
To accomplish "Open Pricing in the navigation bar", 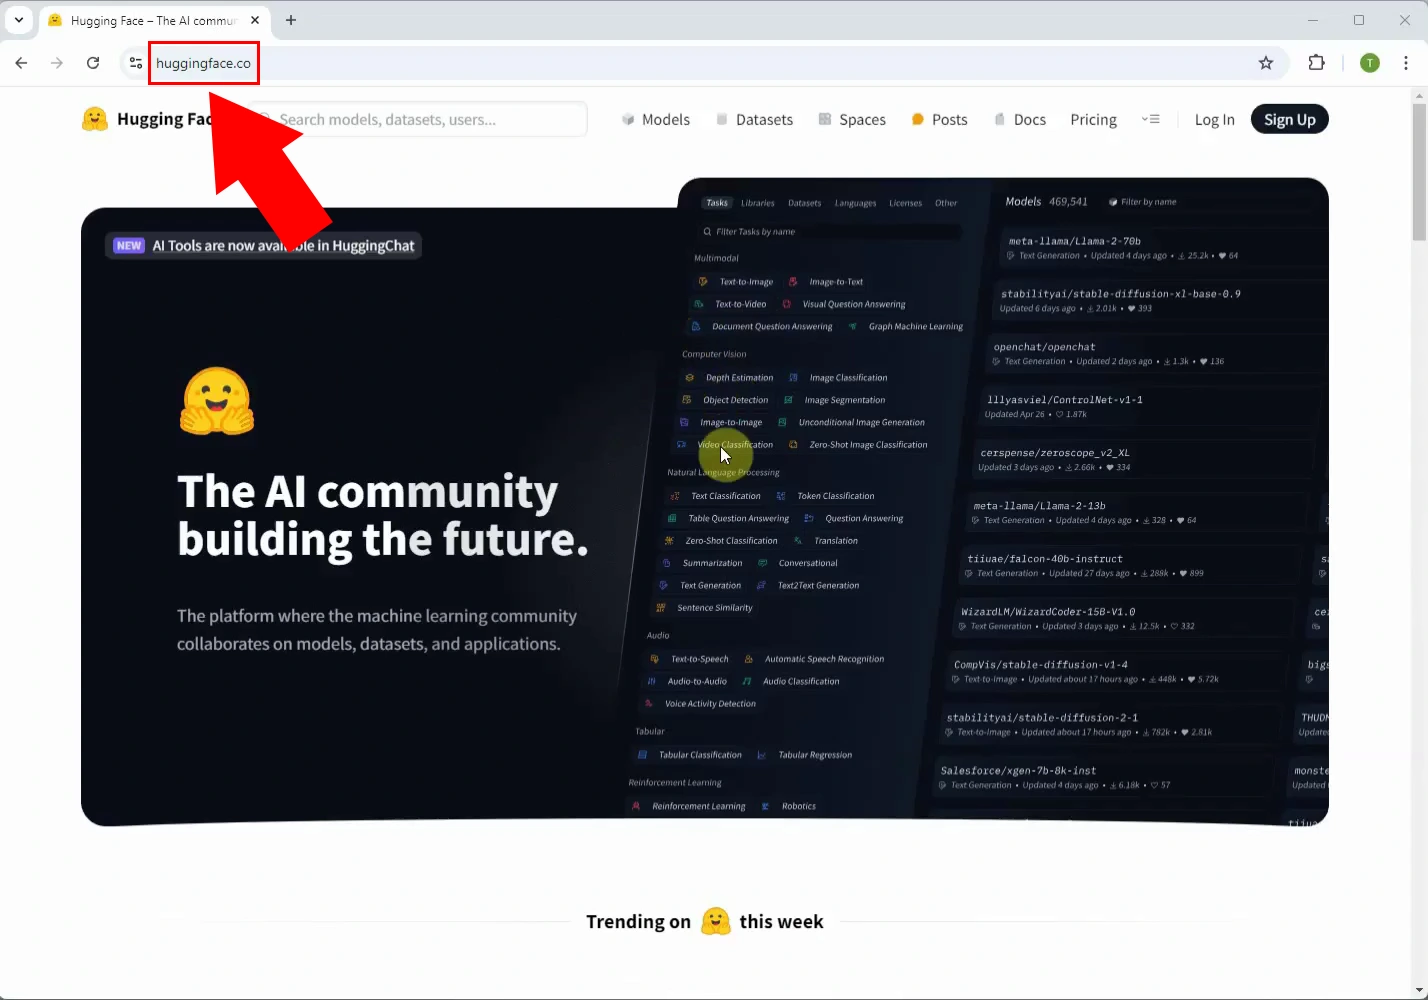I will pyautogui.click(x=1093, y=119).
